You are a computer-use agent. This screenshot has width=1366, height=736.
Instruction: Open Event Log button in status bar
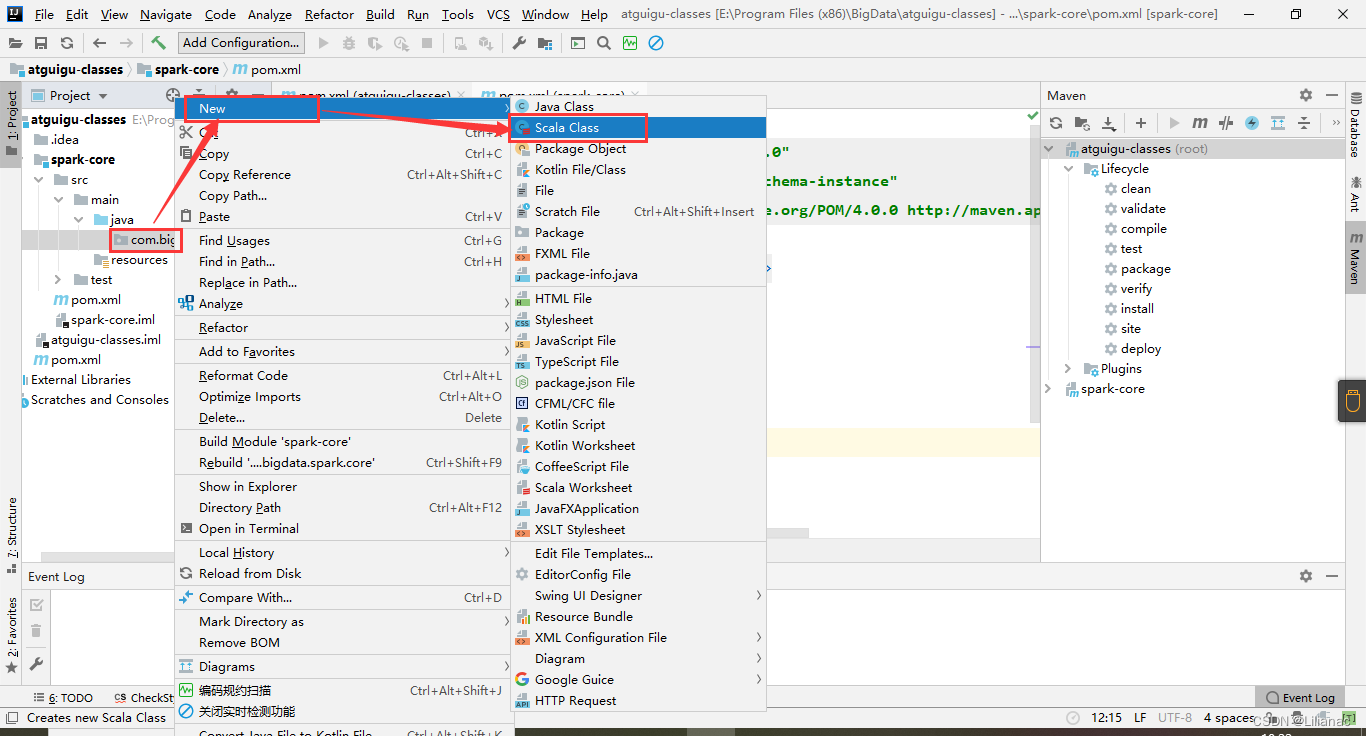click(1300, 698)
